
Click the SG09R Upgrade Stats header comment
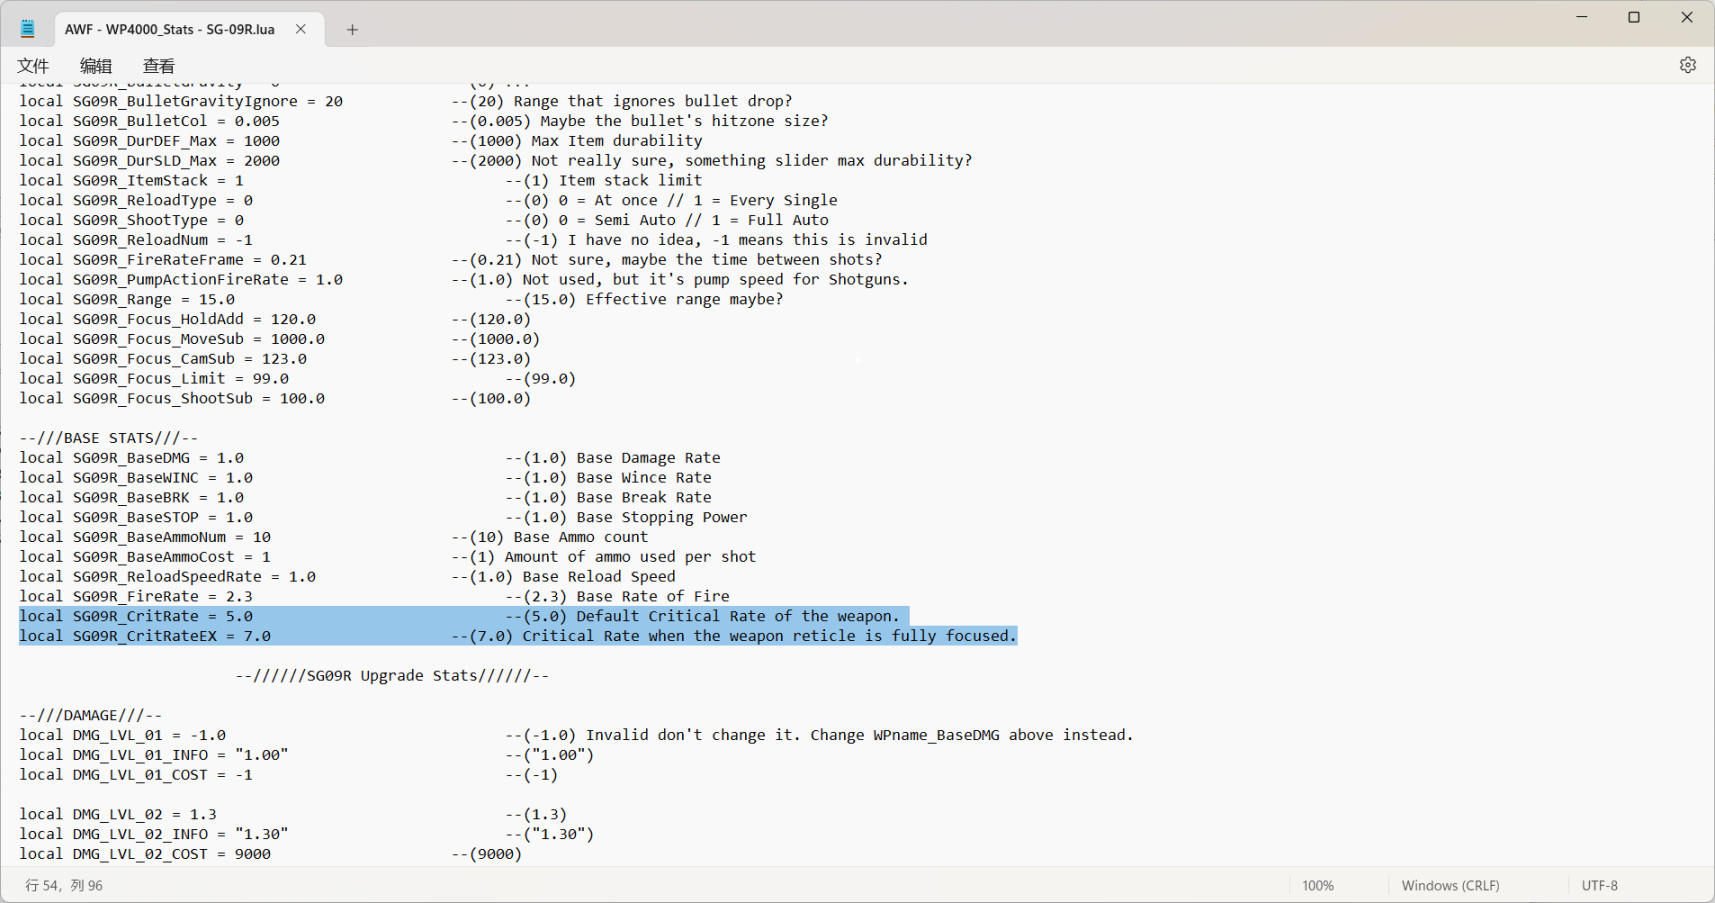point(392,675)
